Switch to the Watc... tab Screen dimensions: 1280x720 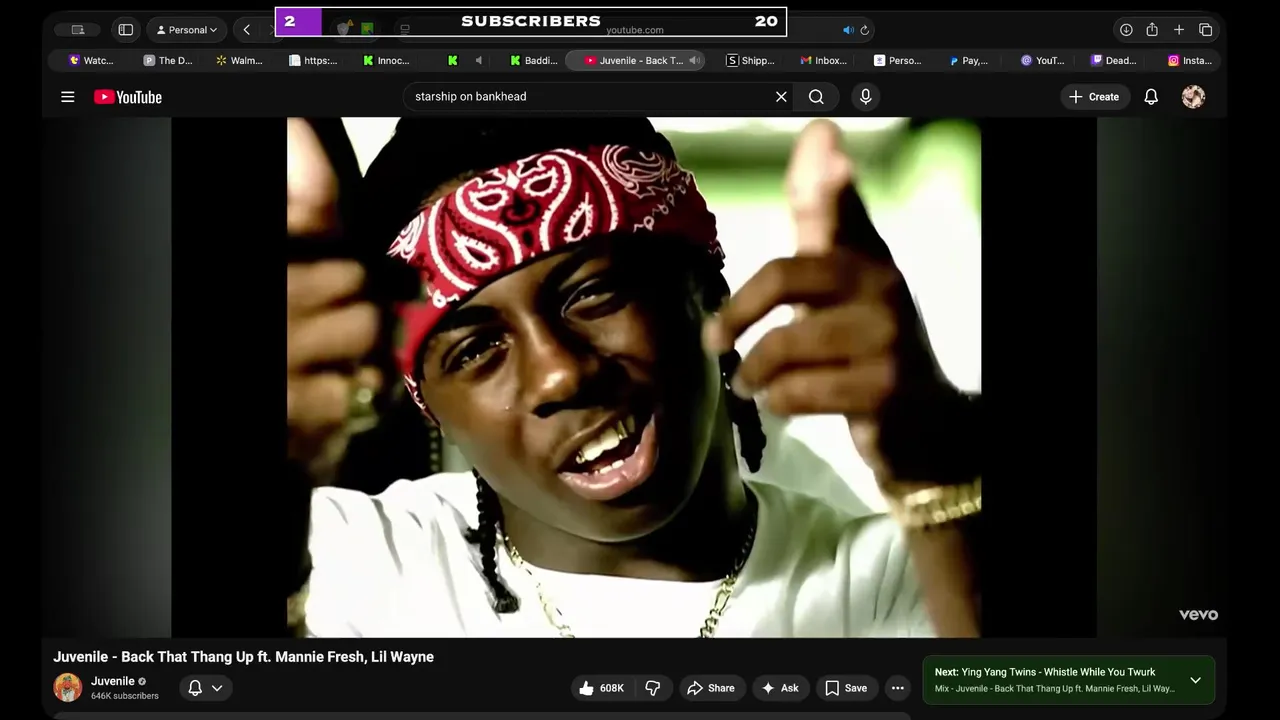point(91,61)
